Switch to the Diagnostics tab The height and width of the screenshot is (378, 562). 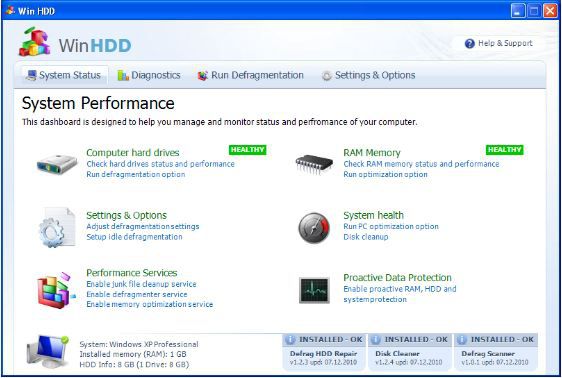(149, 75)
